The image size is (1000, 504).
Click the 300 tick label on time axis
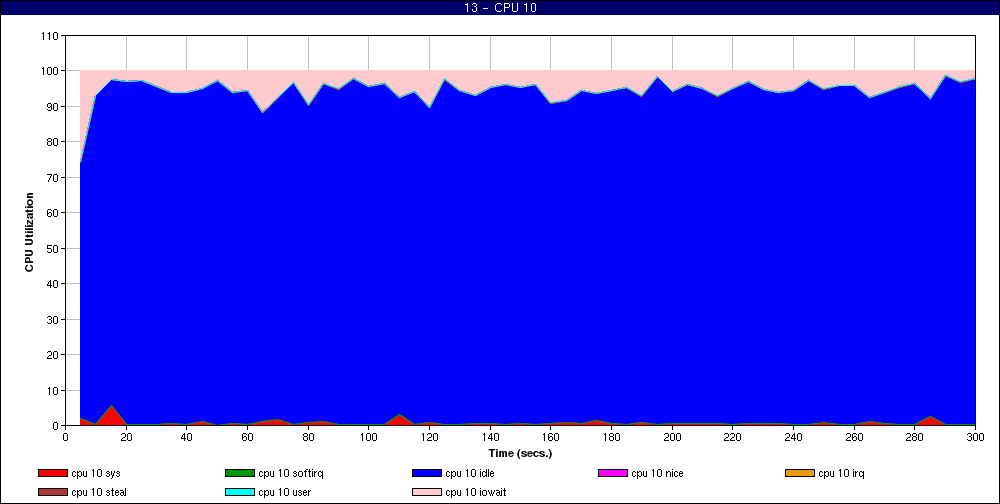pyautogui.click(x=975, y=438)
